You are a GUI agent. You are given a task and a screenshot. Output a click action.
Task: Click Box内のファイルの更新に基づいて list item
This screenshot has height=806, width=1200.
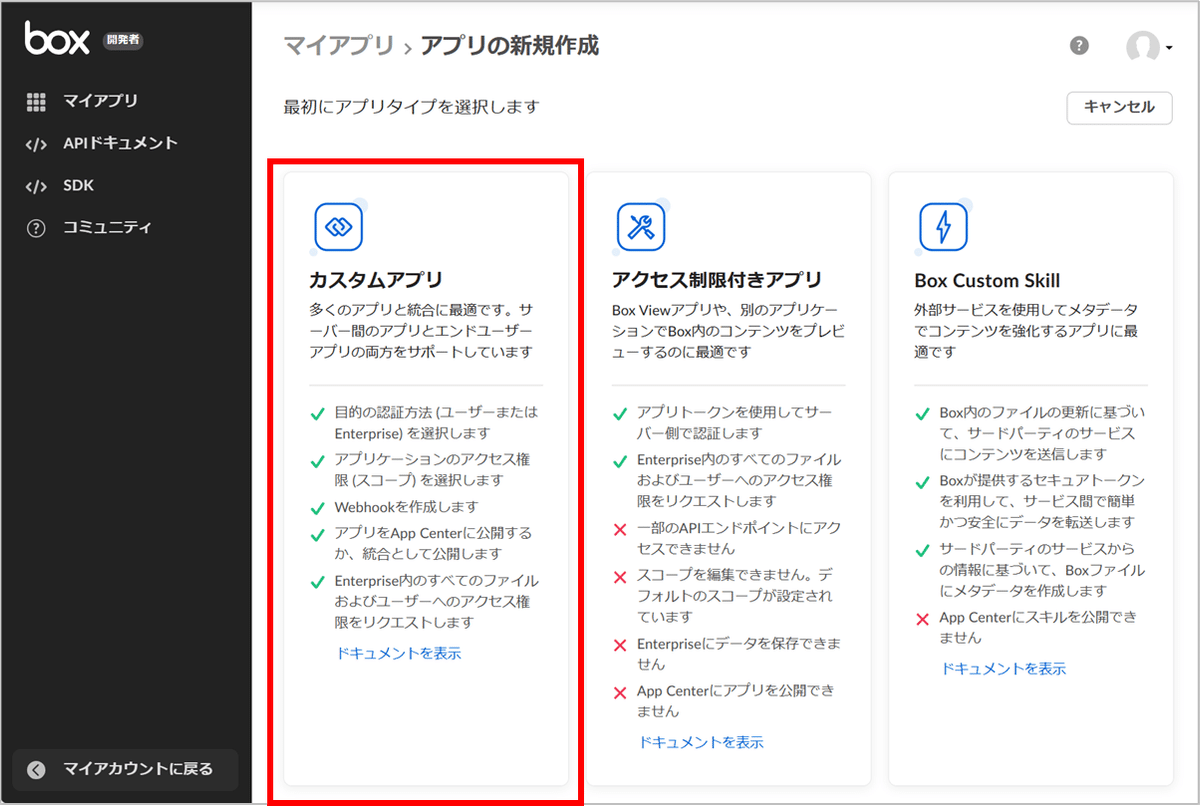coord(1042,433)
